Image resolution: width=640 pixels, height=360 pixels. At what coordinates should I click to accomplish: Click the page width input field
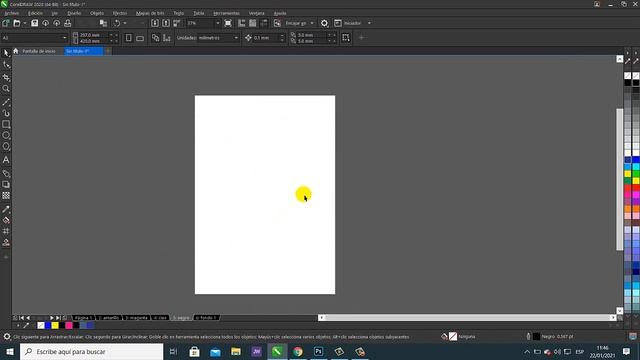93,35
